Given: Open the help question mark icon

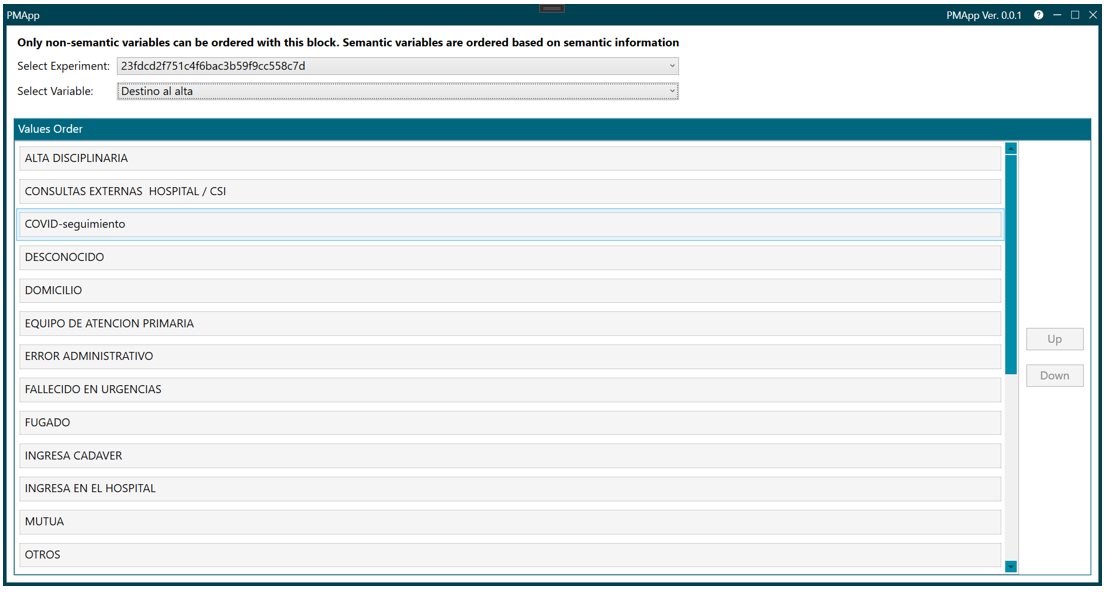Looking at the screenshot, I should 1038,15.
